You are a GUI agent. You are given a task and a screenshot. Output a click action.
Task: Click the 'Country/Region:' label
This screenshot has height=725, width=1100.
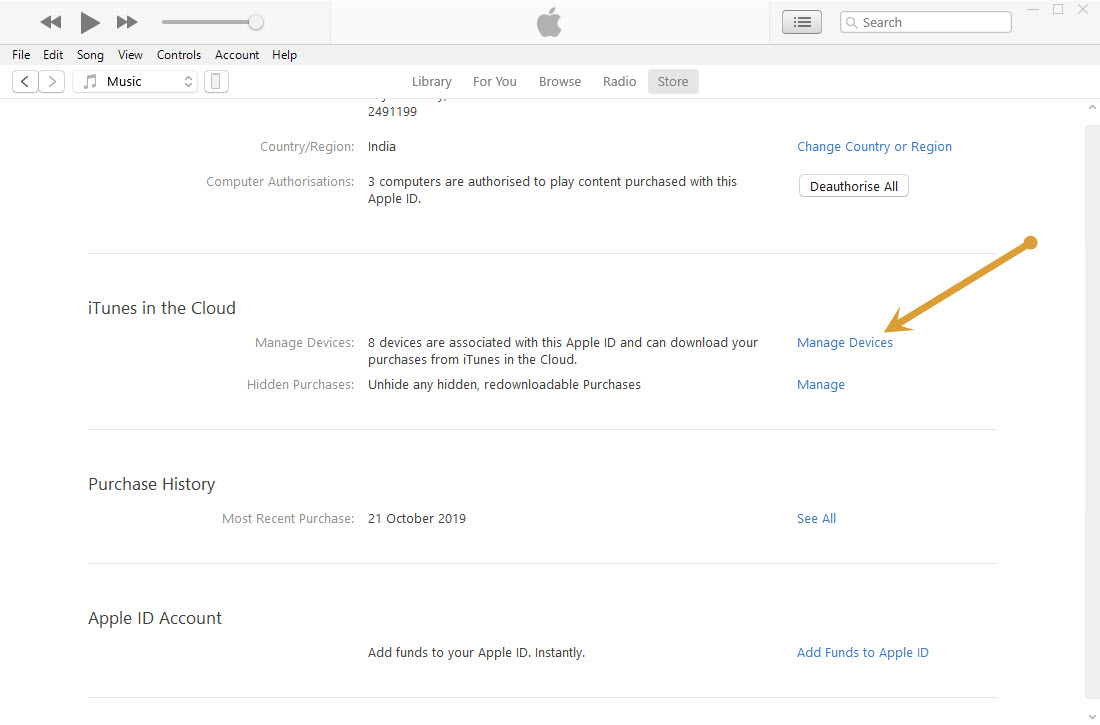307,147
